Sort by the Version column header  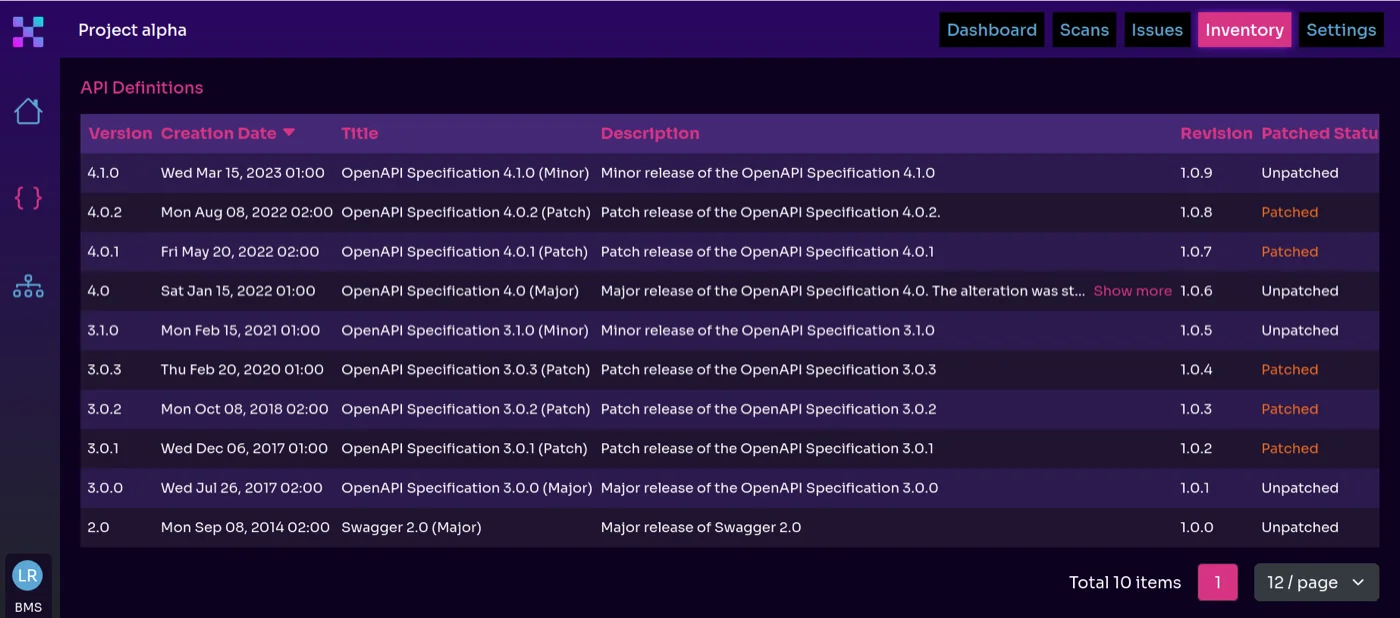point(120,133)
